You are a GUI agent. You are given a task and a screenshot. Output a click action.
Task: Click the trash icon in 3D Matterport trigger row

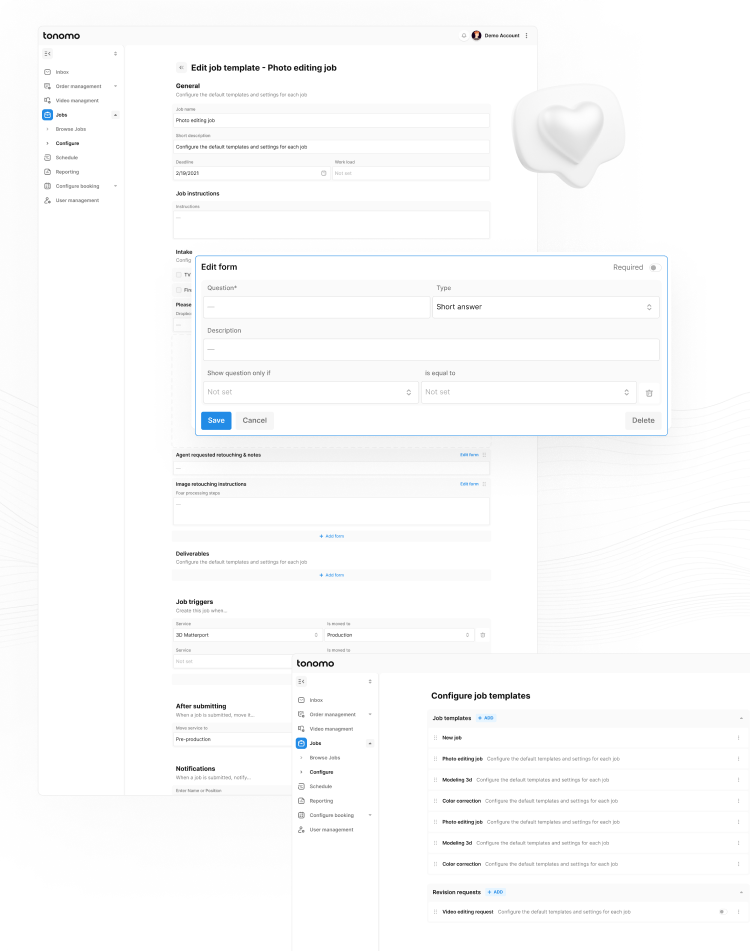[x=482, y=634]
